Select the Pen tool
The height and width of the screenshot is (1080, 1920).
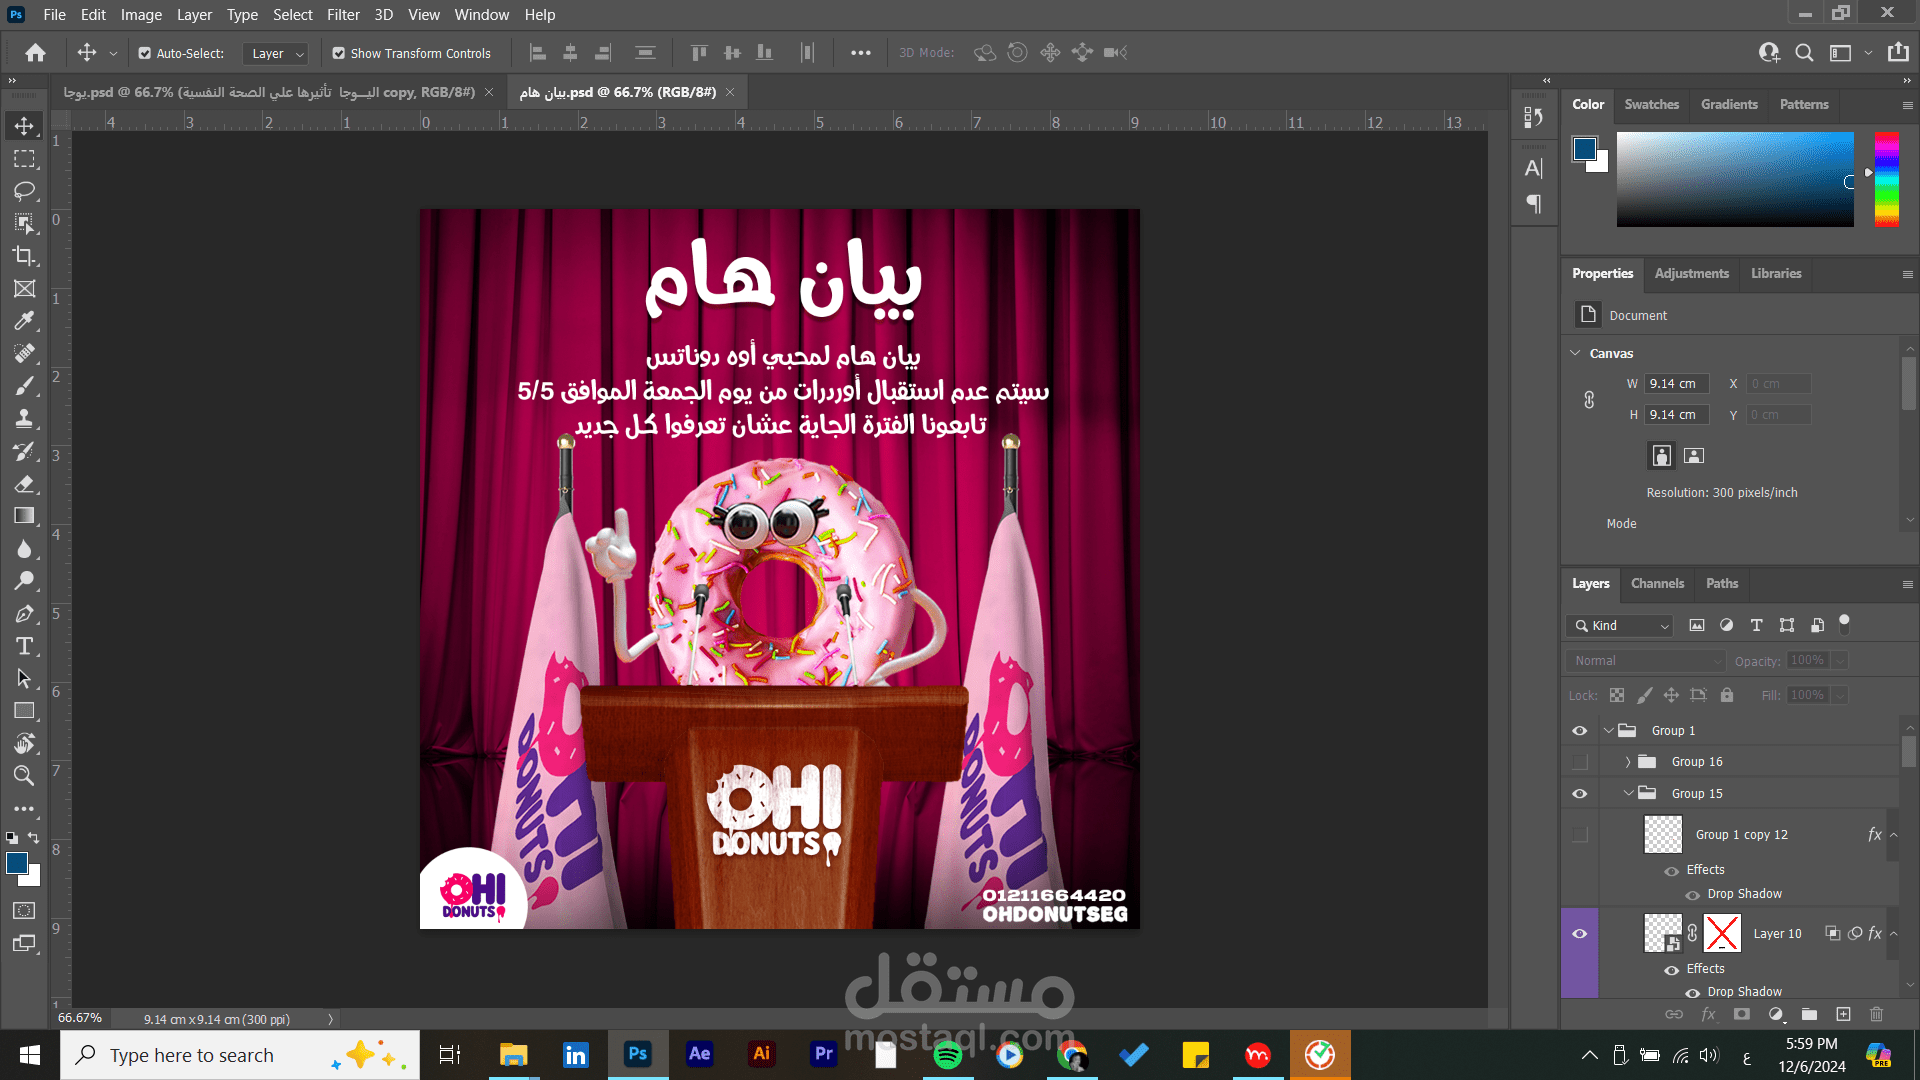coord(24,614)
